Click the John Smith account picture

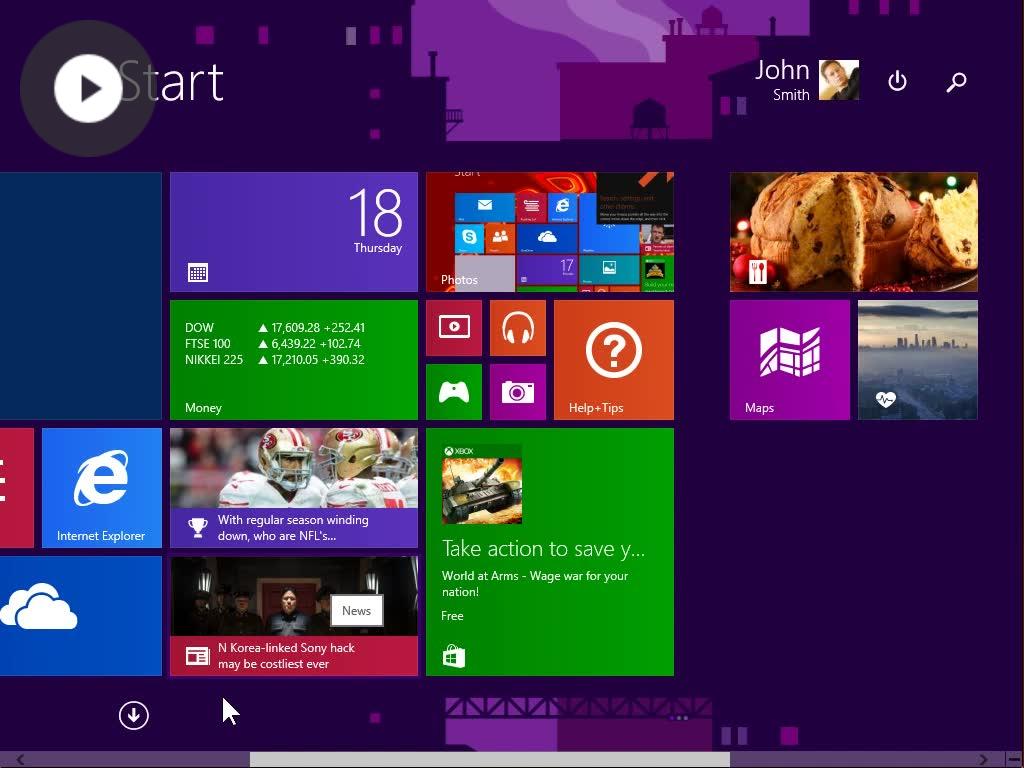point(839,80)
